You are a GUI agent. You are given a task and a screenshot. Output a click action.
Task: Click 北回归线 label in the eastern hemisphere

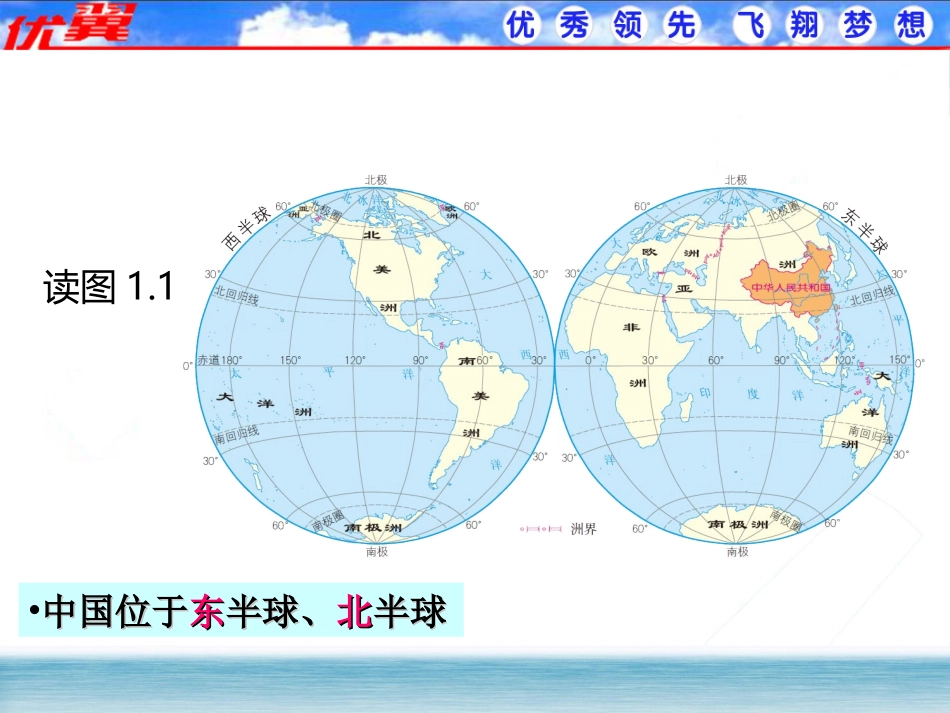[x=872, y=296]
